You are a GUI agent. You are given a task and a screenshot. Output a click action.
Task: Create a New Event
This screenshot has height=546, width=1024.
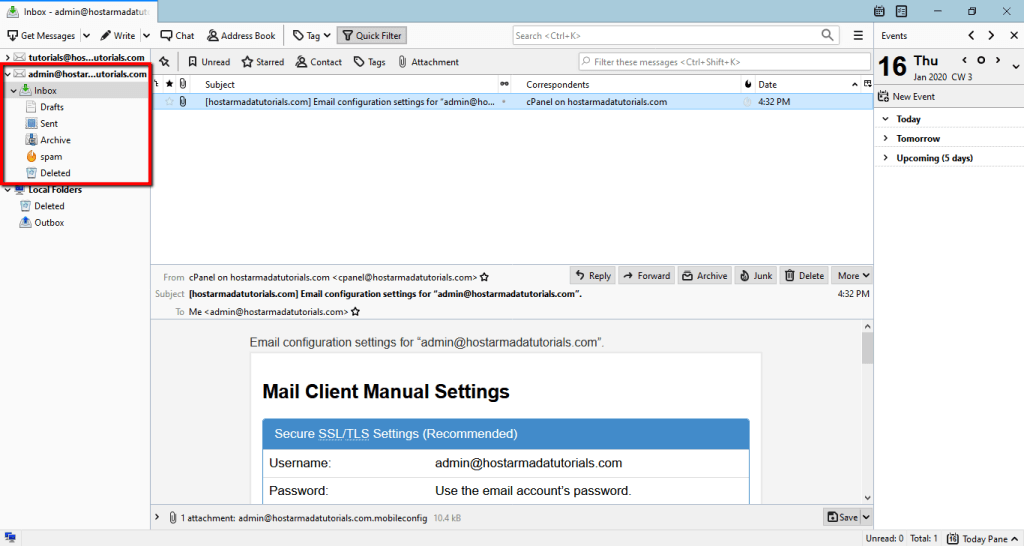tap(906, 97)
